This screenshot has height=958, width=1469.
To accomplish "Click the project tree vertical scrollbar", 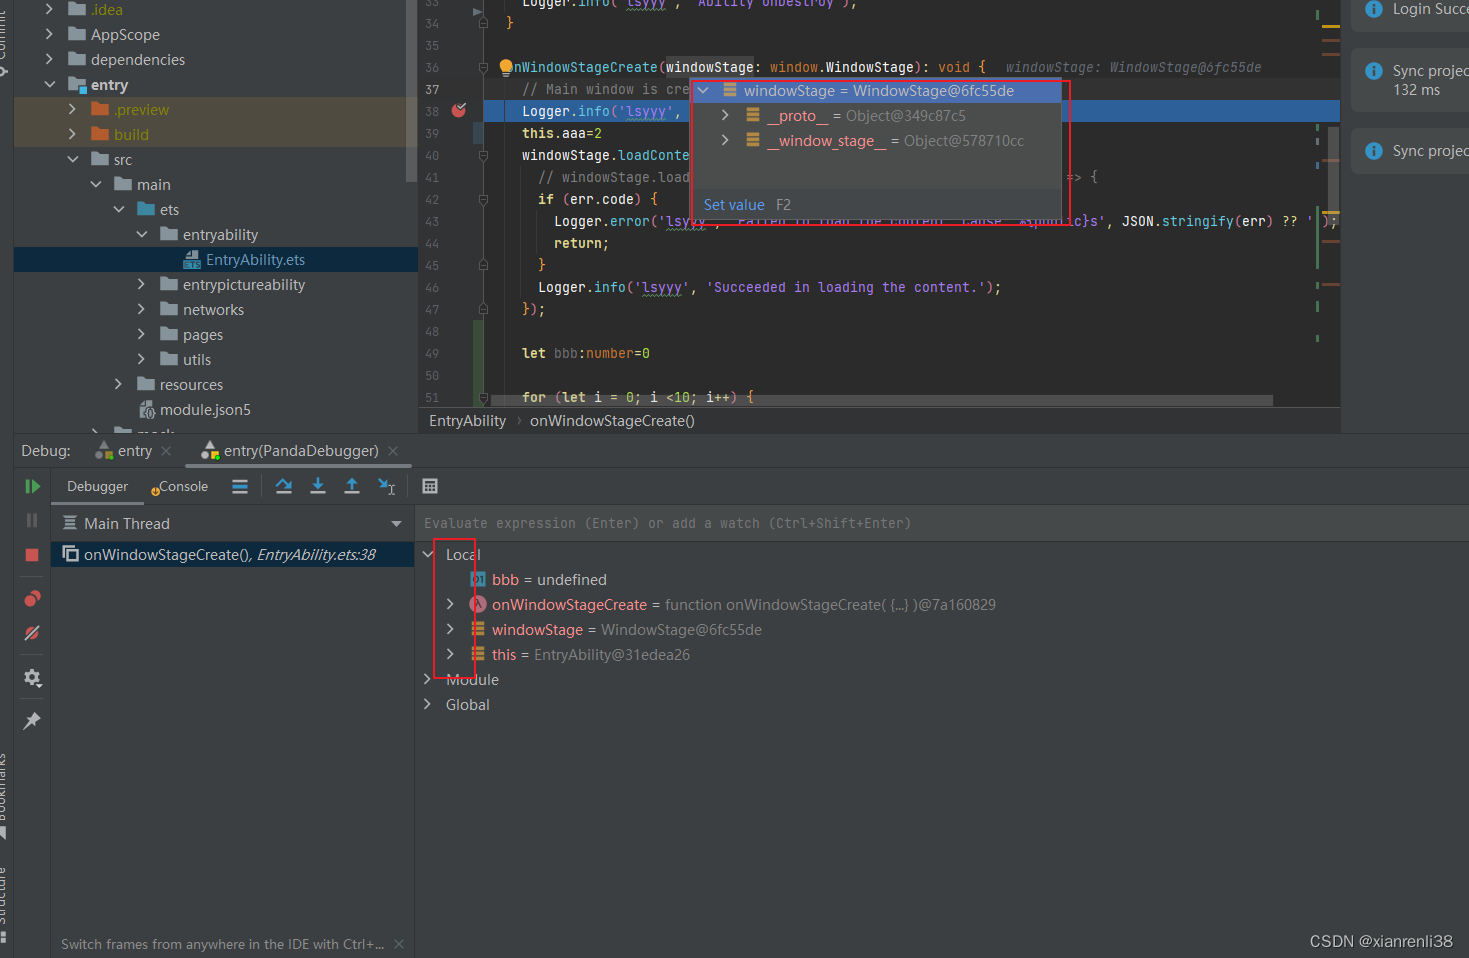I will click(x=411, y=91).
